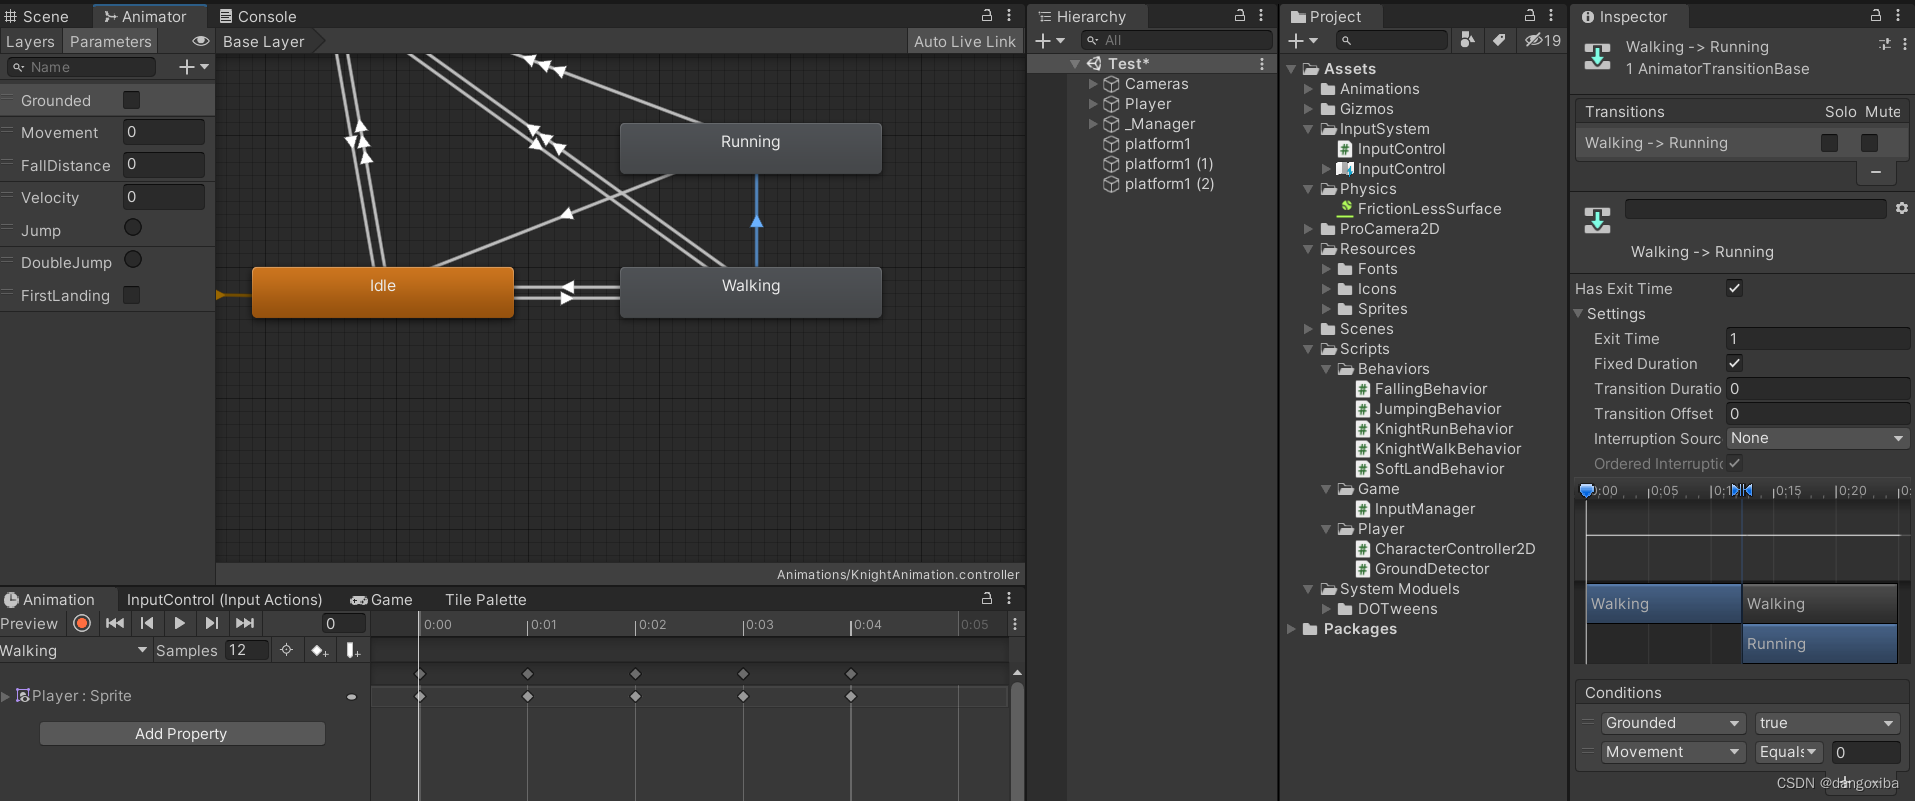Toggle Mute for Walking -> Running transition
1915x801 pixels.
click(x=1869, y=143)
